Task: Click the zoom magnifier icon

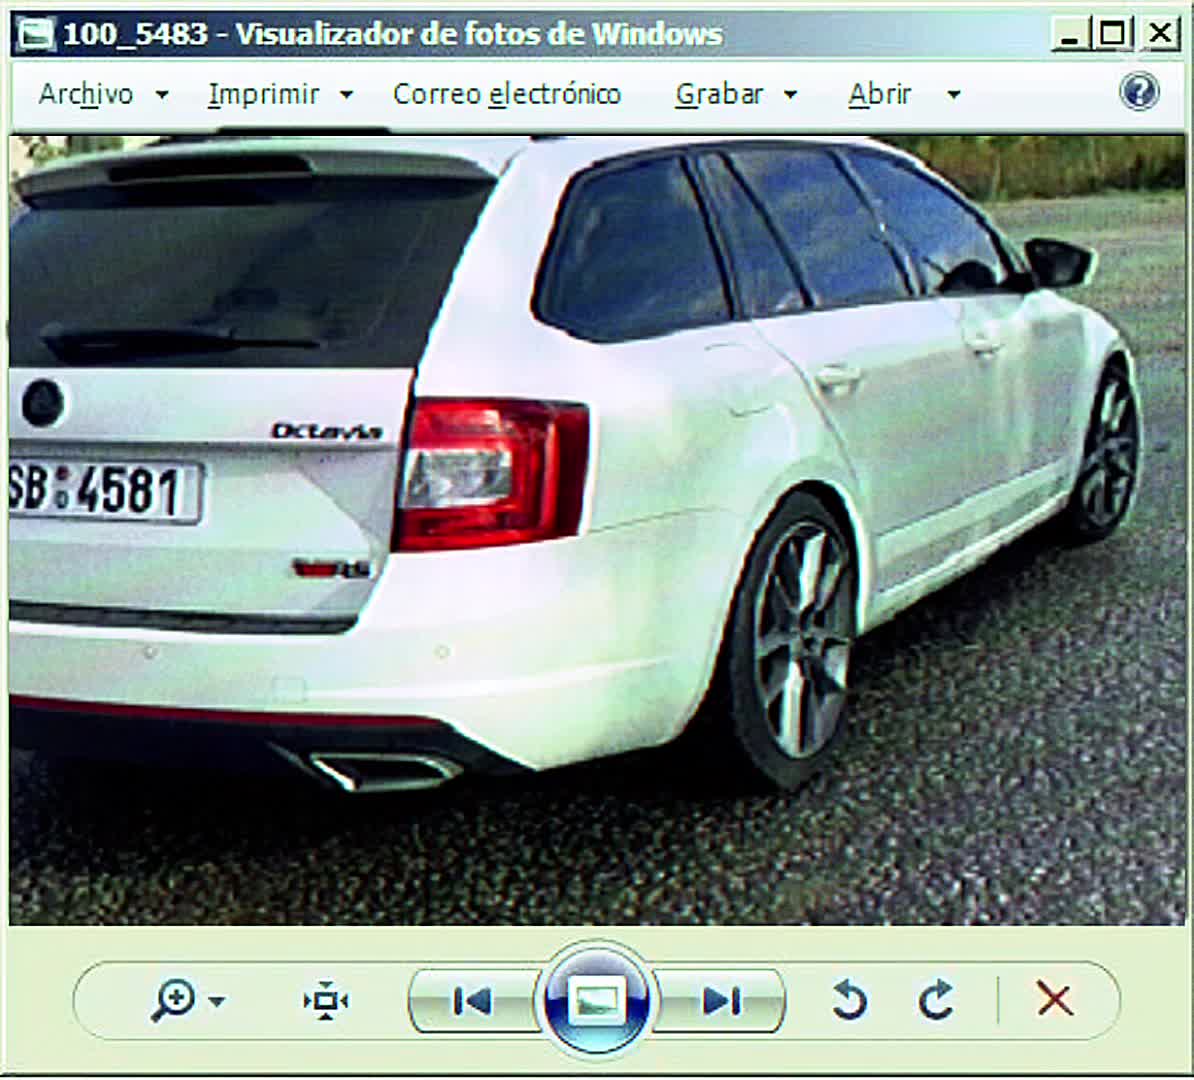Action: pos(173,1000)
